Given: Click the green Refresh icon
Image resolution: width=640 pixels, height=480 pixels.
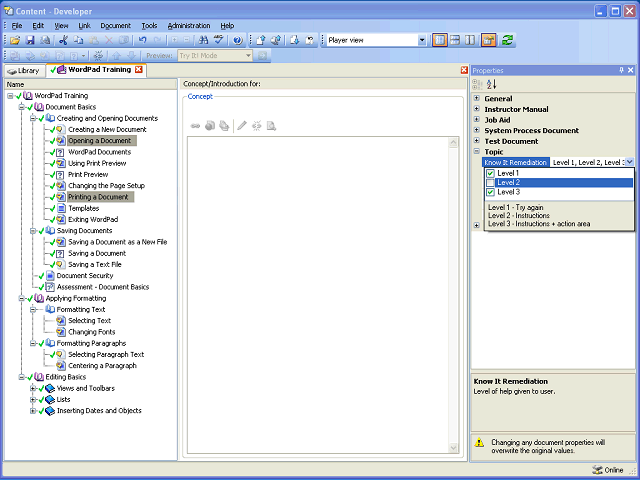Looking at the screenshot, I should click(507, 40).
